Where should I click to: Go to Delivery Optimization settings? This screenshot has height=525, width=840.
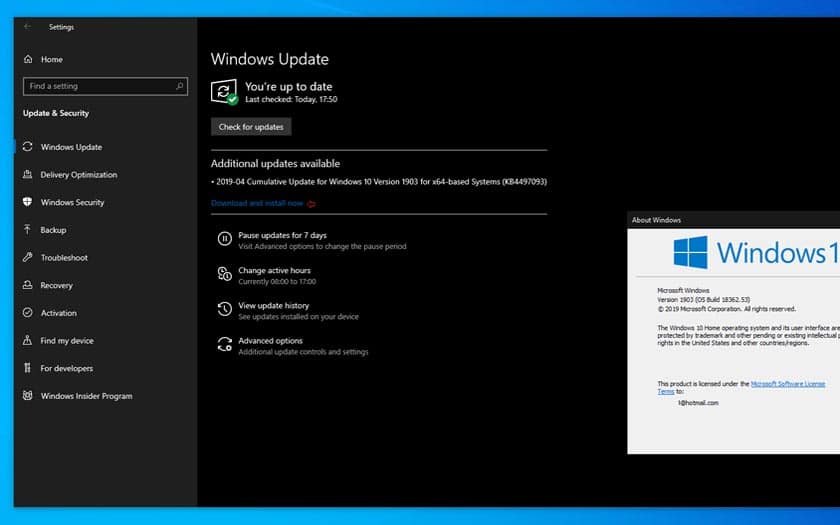[x=79, y=175]
